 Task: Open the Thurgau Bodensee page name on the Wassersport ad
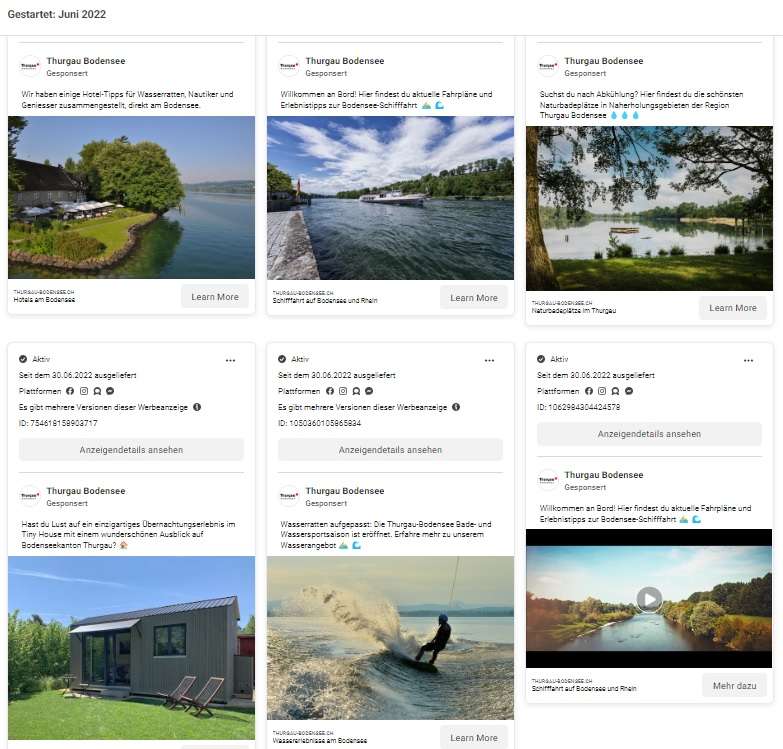click(x=344, y=491)
